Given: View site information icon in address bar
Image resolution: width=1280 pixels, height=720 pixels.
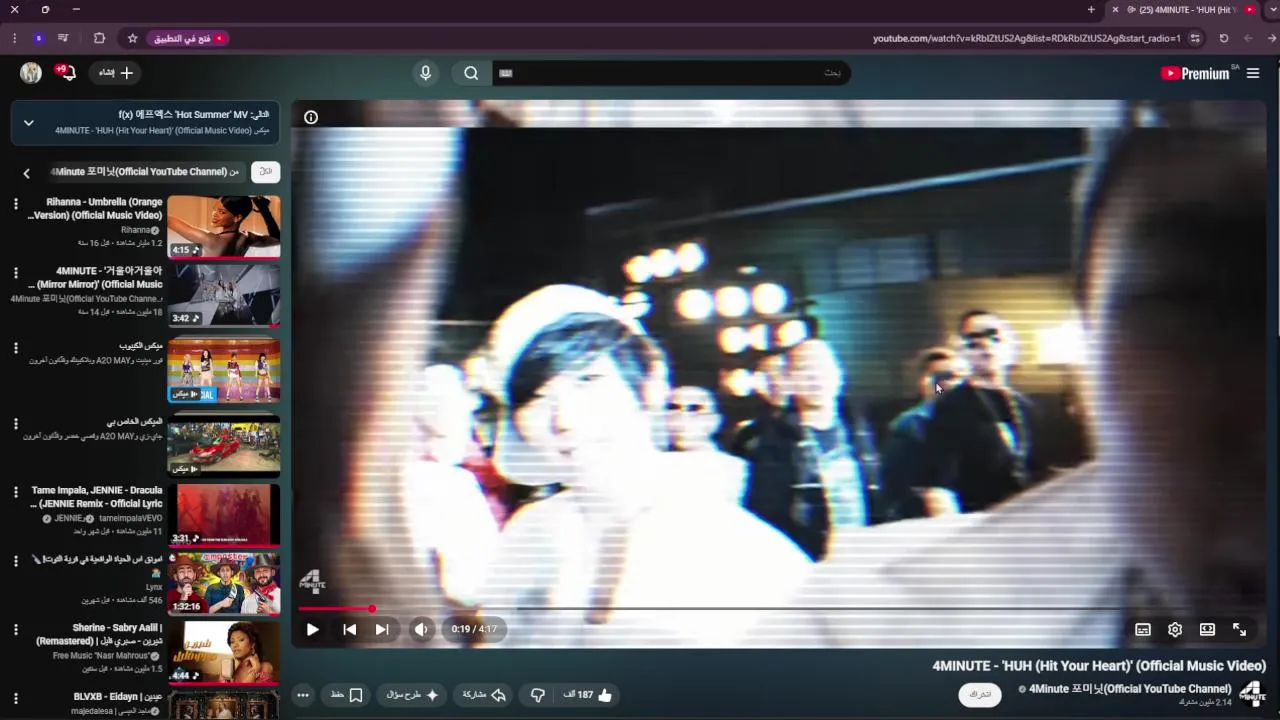Looking at the screenshot, I should click(x=1195, y=38).
